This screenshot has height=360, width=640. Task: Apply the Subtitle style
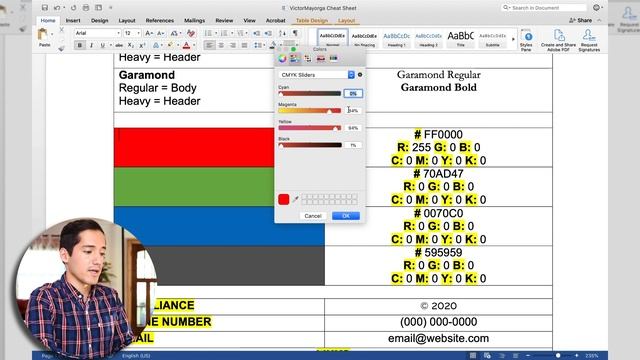tap(493, 40)
